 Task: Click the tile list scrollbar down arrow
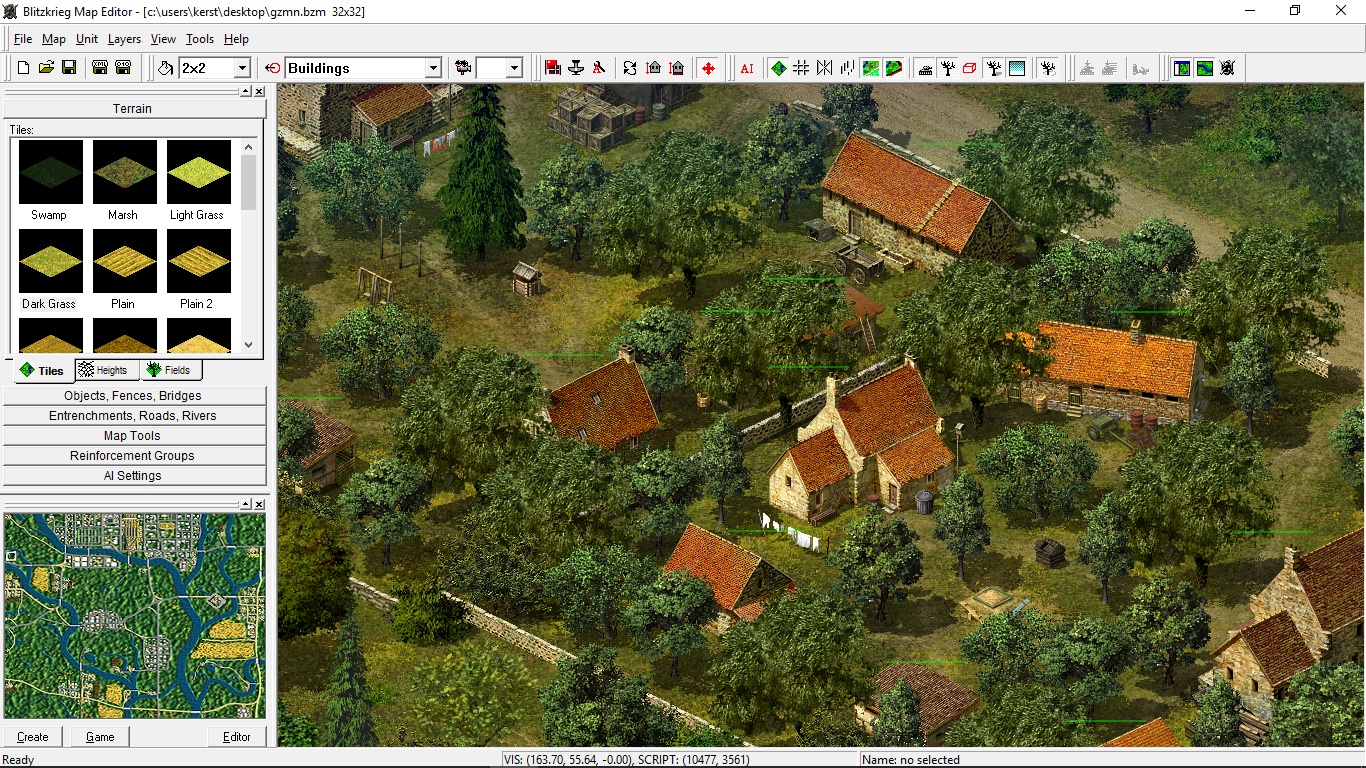249,345
